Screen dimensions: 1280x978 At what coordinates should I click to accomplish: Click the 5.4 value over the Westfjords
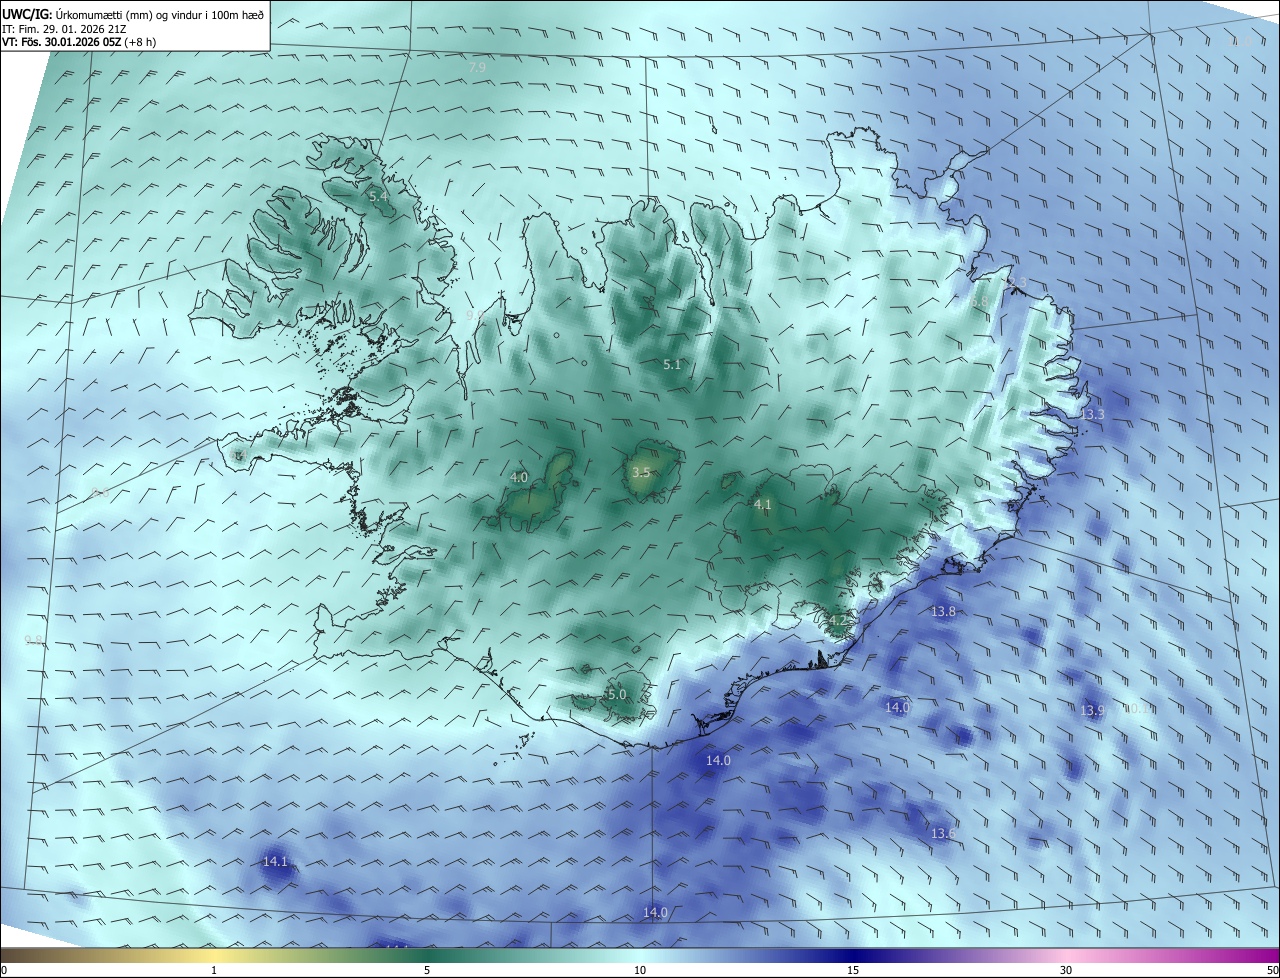tap(378, 197)
